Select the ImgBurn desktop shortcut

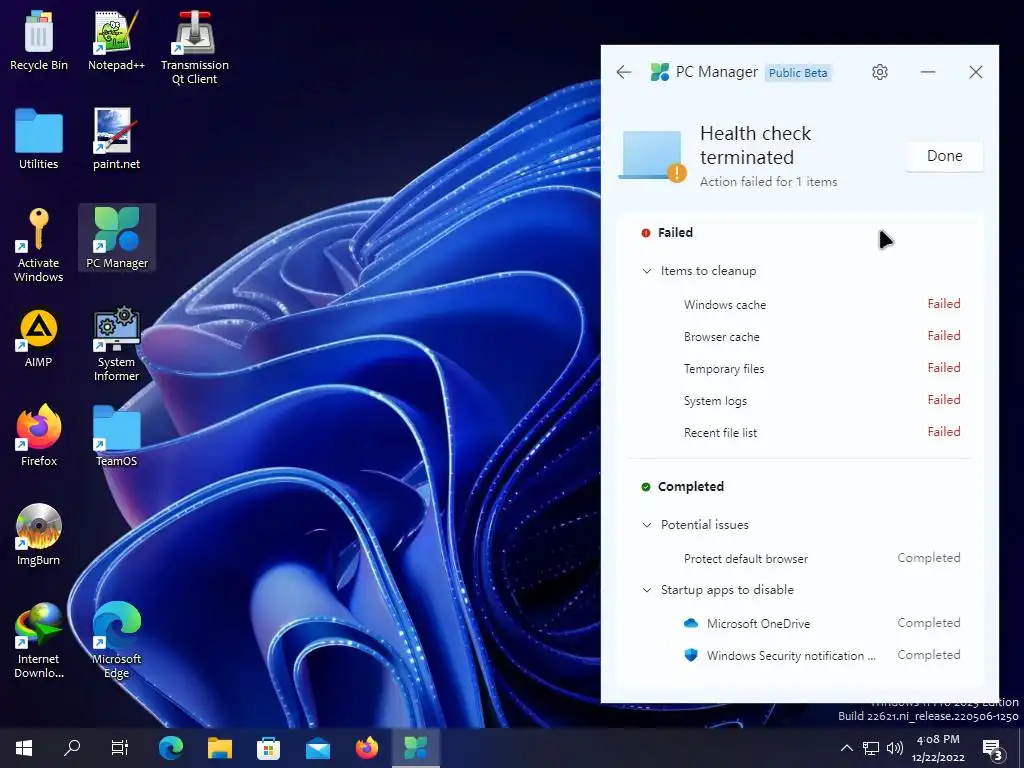[39, 535]
